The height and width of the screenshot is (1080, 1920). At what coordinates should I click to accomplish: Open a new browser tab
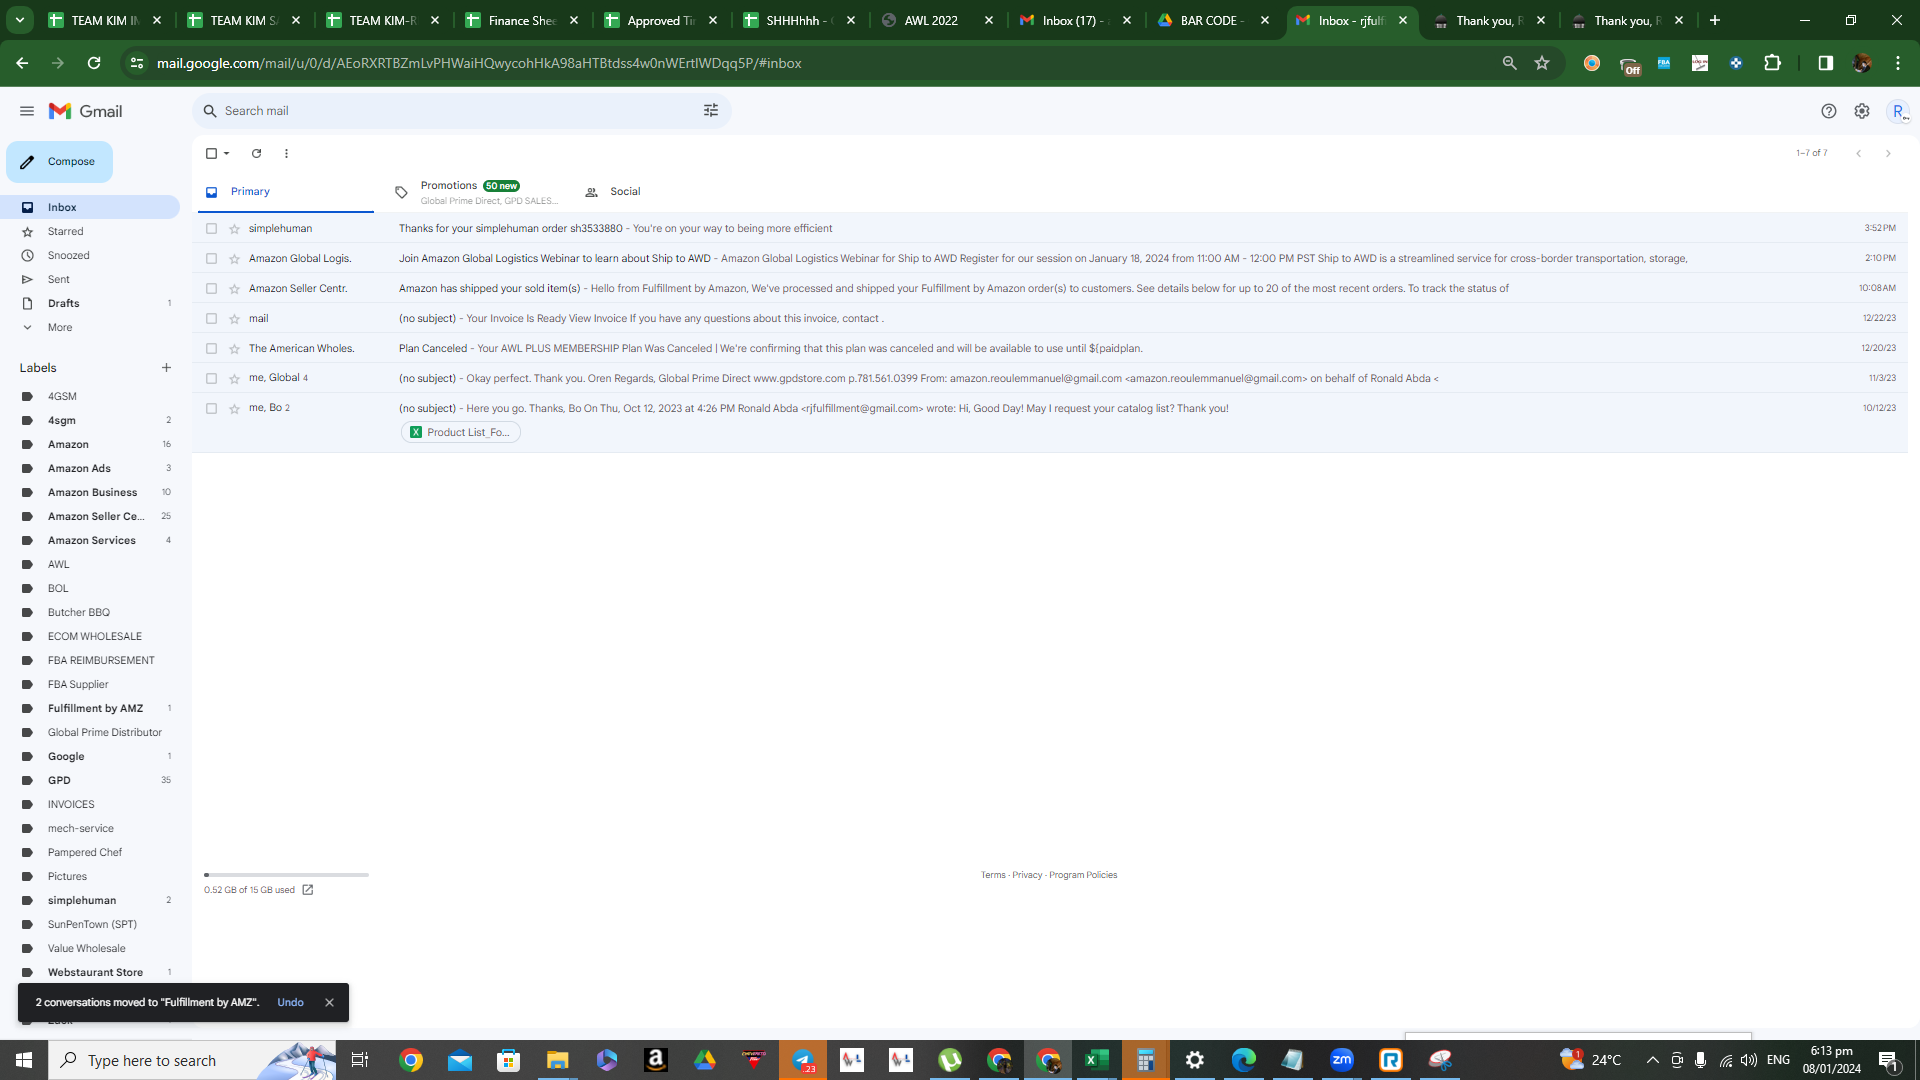[x=1715, y=20]
